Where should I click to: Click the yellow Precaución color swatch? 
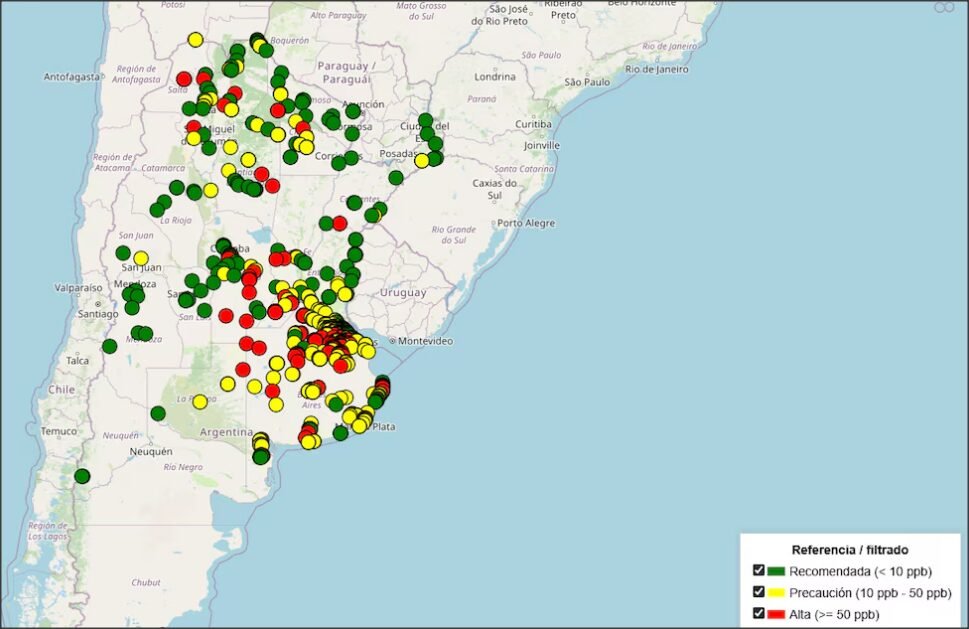776,592
